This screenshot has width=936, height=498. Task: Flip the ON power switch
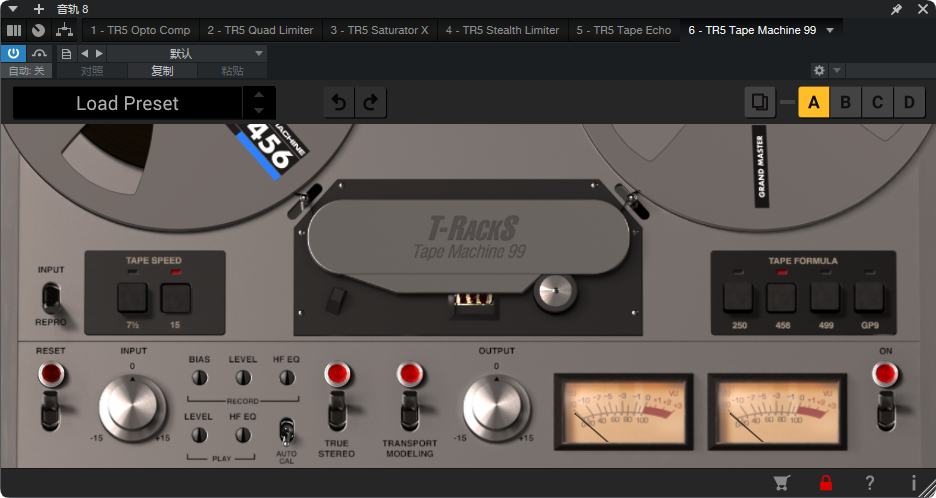pos(886,410)
